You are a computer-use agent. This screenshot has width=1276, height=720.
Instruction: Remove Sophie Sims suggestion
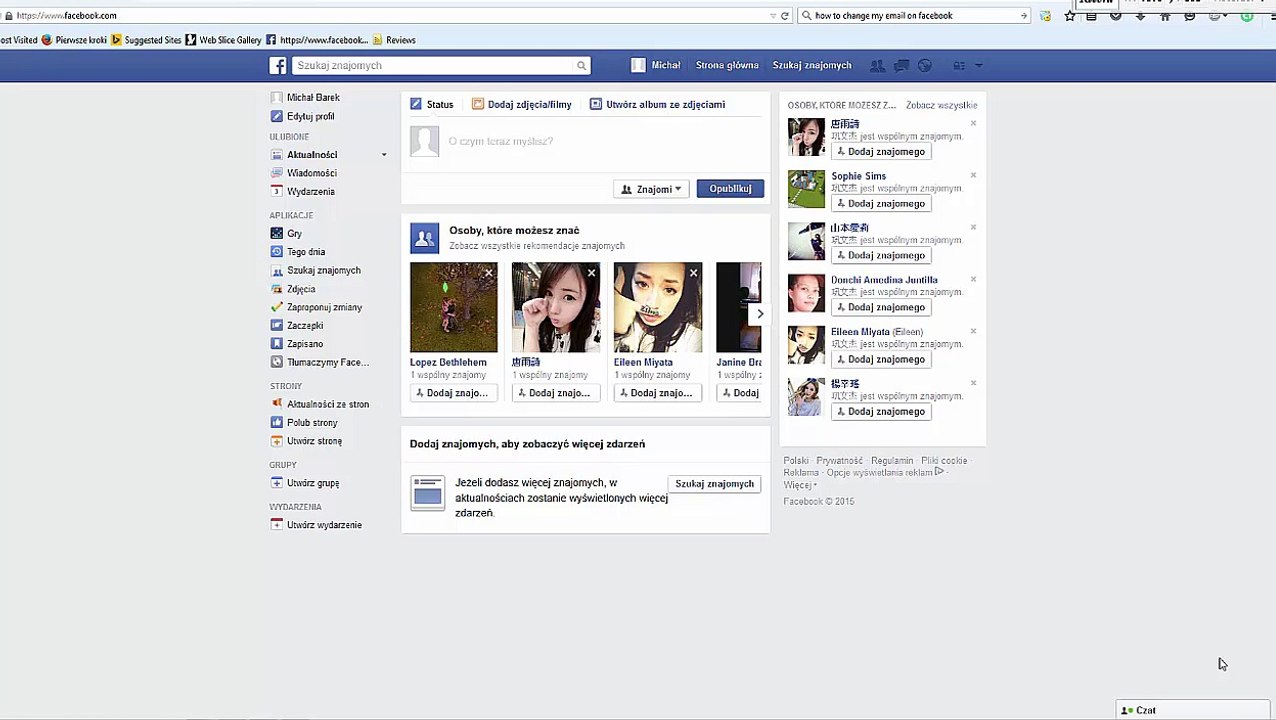[973, 176]
